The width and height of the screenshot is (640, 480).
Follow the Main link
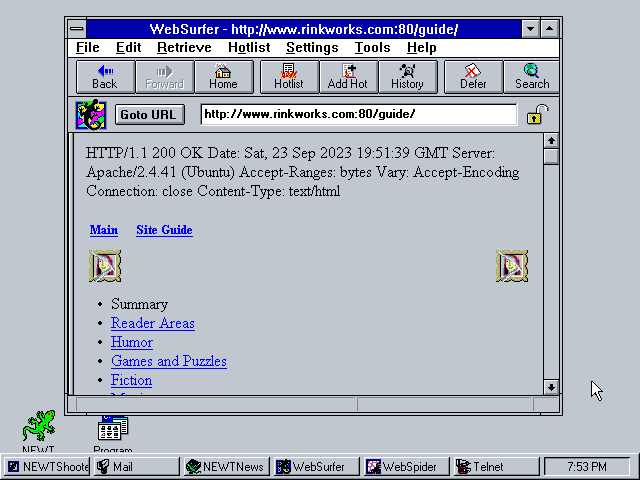104,230
